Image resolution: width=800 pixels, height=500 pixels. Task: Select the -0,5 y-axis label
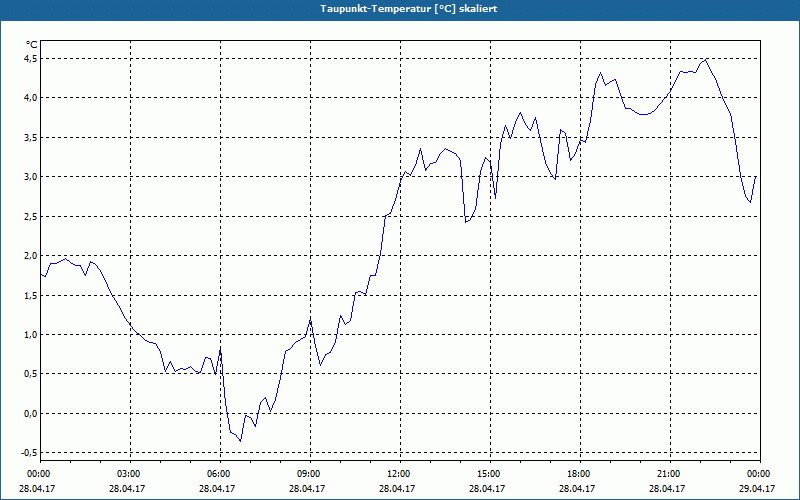pyautogui.click(x=29, y=453)
